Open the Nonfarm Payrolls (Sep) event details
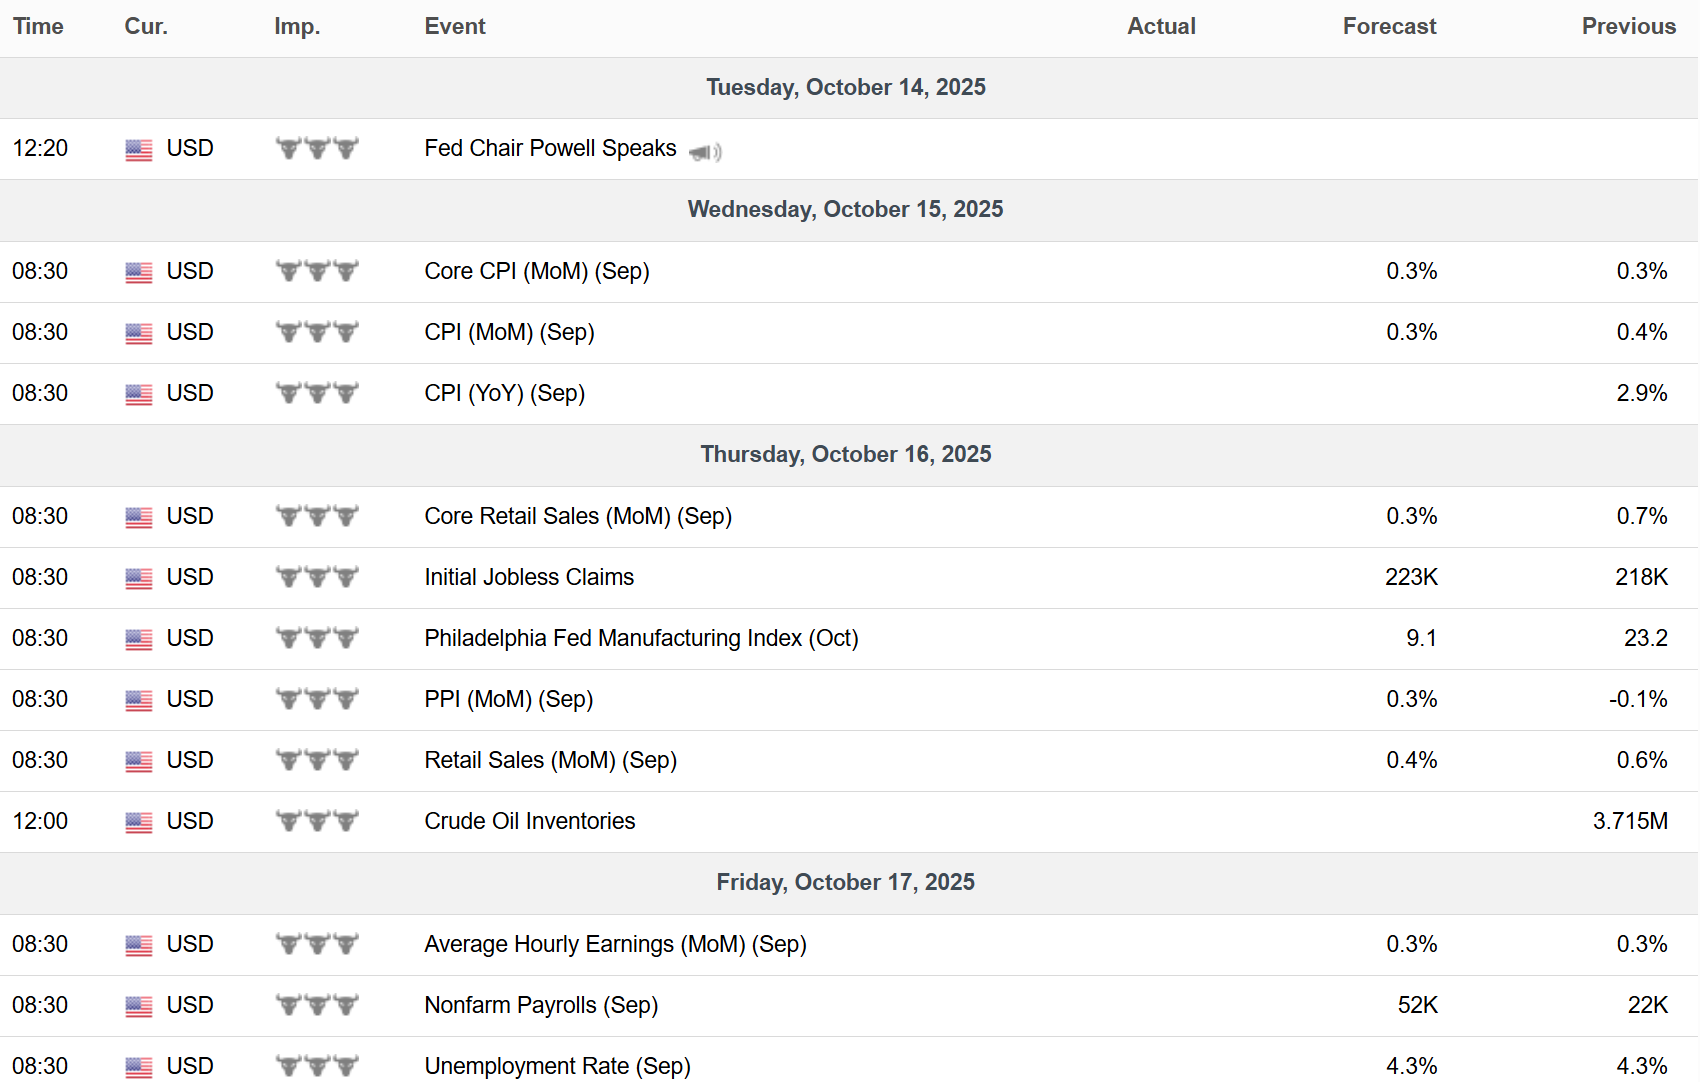 [x=541, y=1005]
